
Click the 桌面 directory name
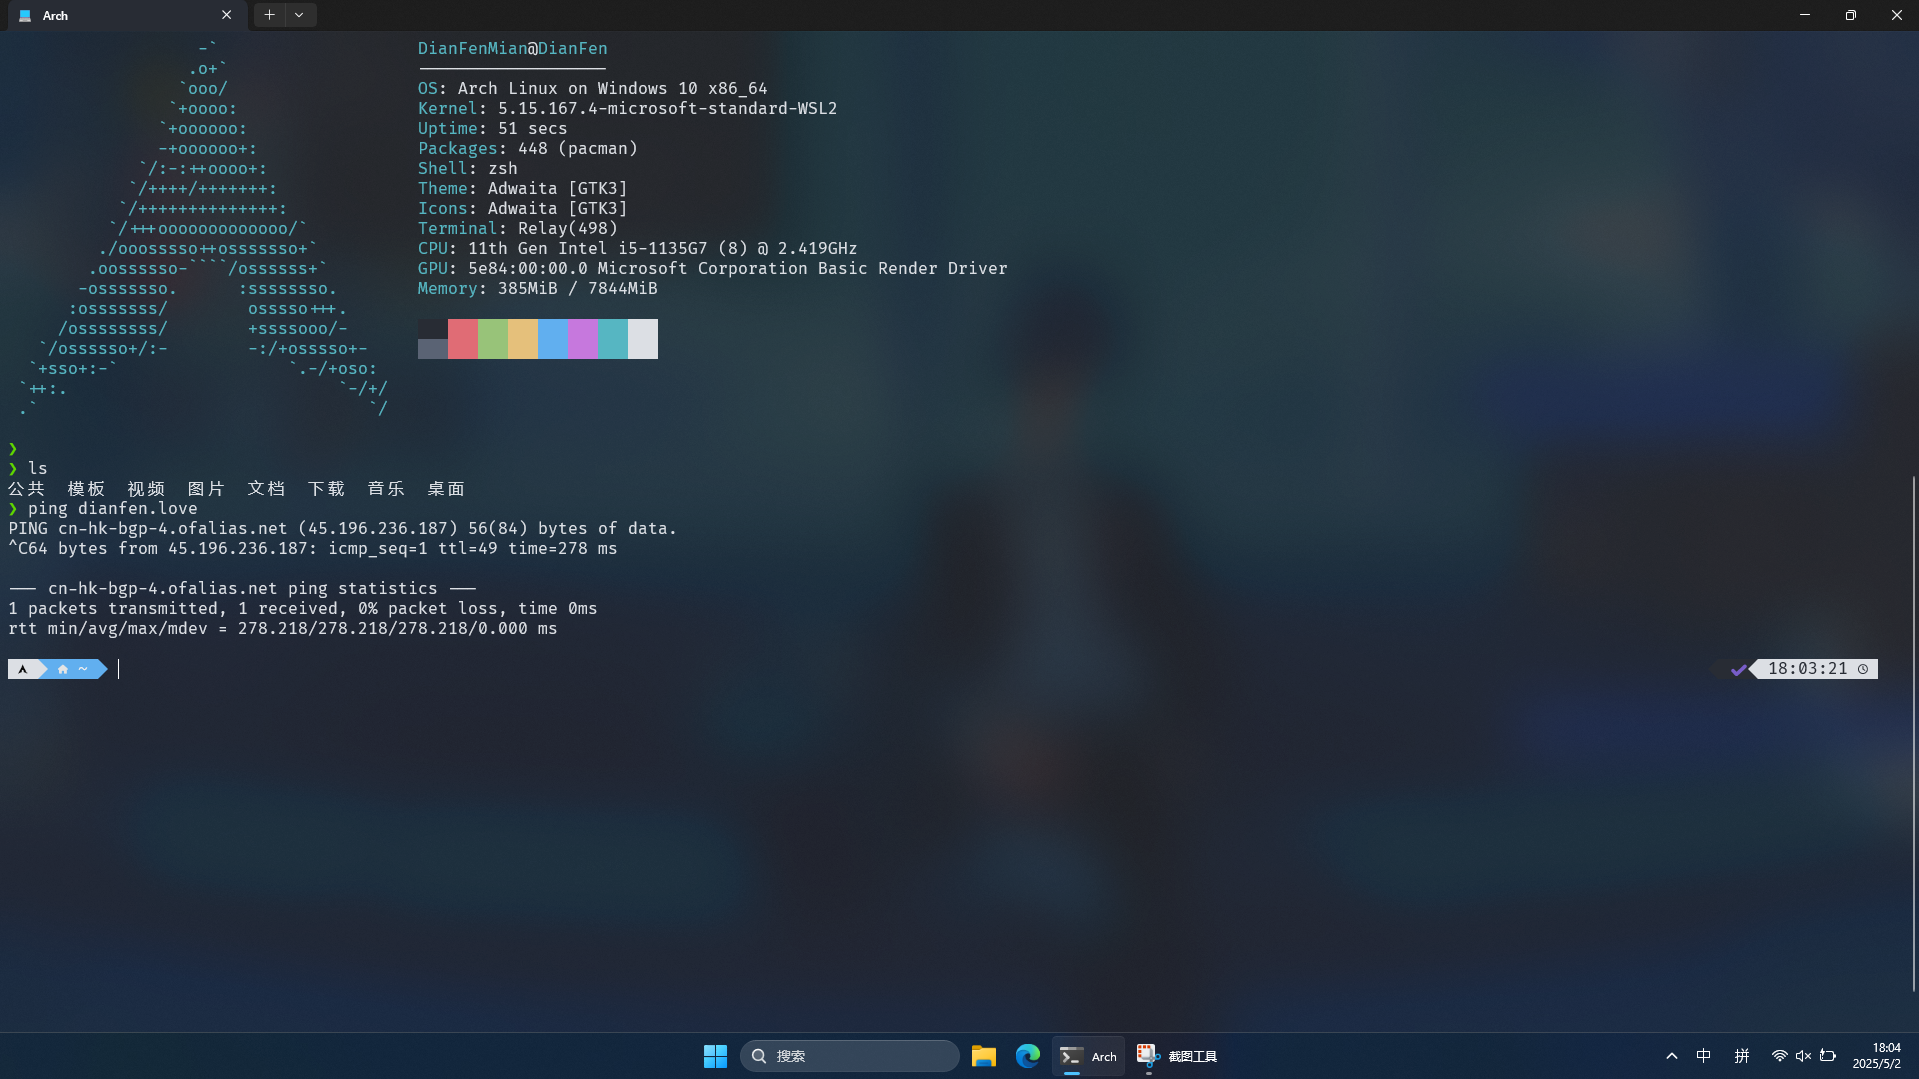point(446,488)
